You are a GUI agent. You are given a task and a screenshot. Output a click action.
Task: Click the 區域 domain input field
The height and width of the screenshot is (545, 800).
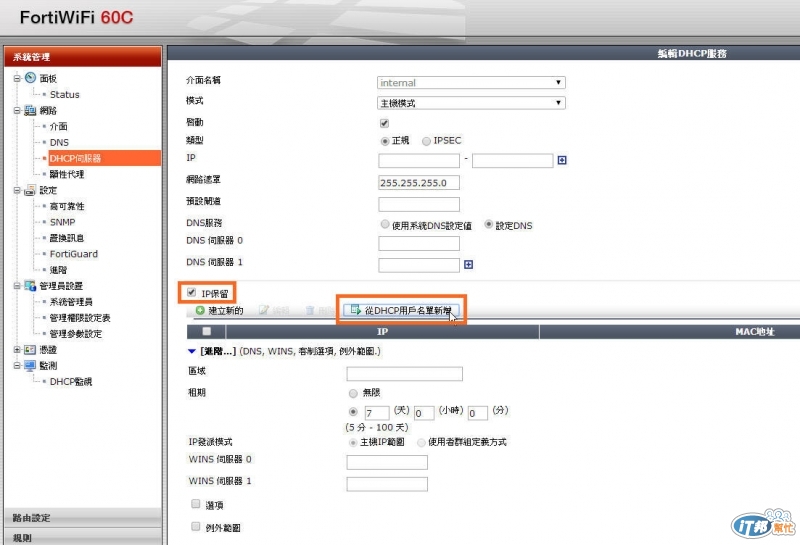coord(405,374)
